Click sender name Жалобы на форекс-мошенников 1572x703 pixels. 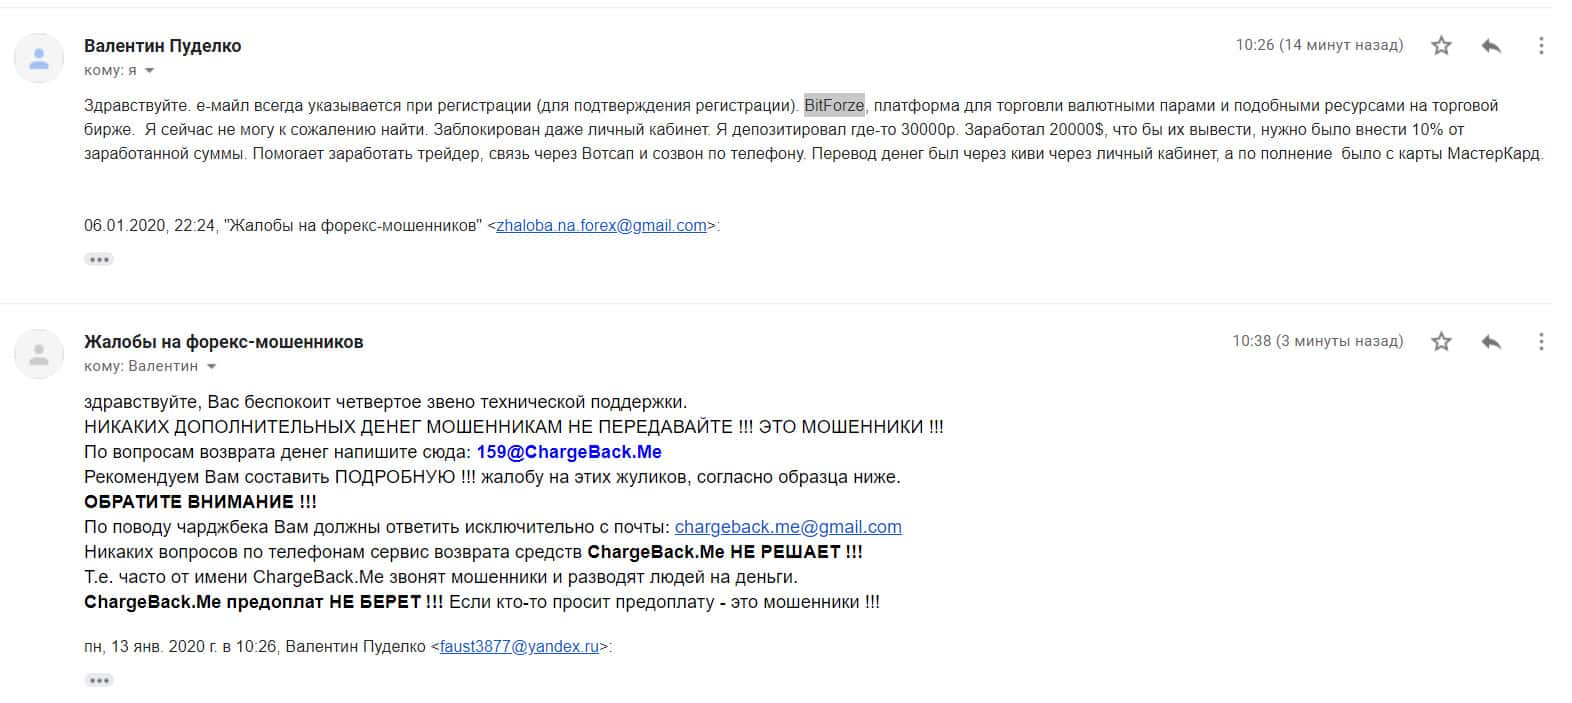click(x=224, y=342)
